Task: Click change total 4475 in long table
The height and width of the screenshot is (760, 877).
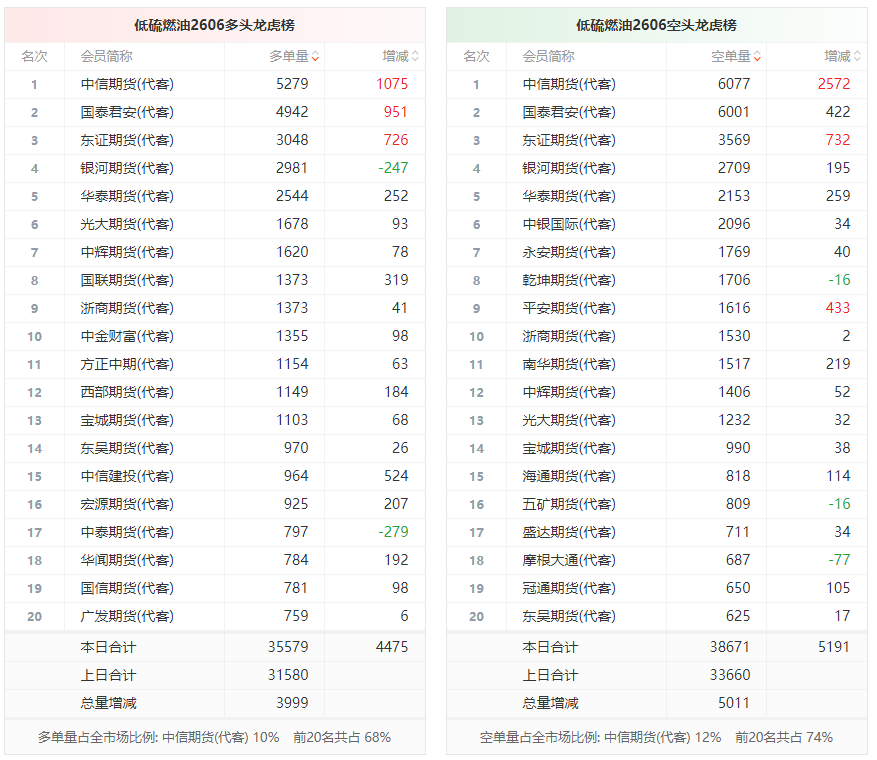Action: click(x=392, y=647)
